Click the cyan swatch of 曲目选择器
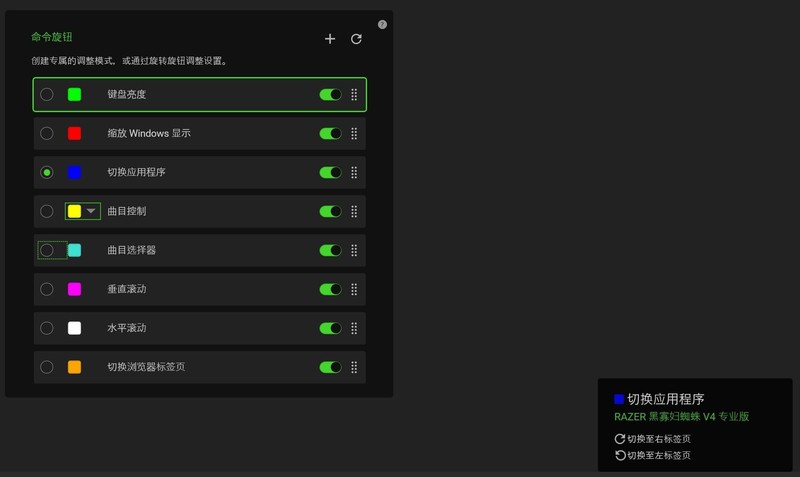 point(74,250)
